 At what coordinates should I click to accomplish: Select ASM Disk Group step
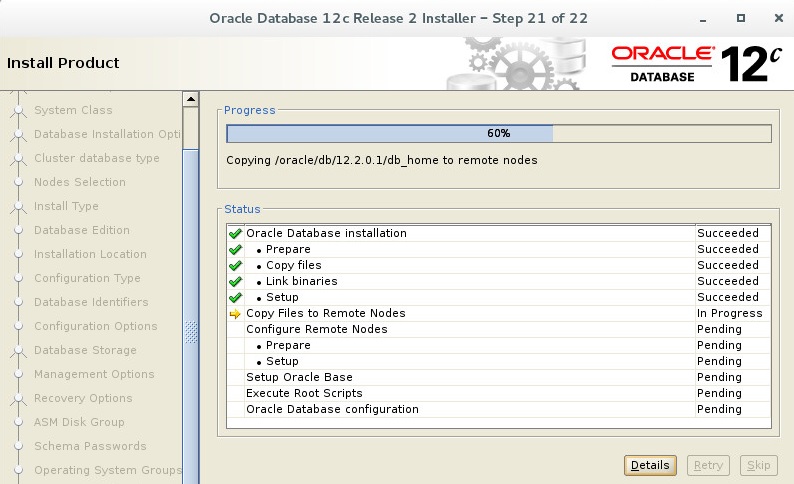point(79,422)
